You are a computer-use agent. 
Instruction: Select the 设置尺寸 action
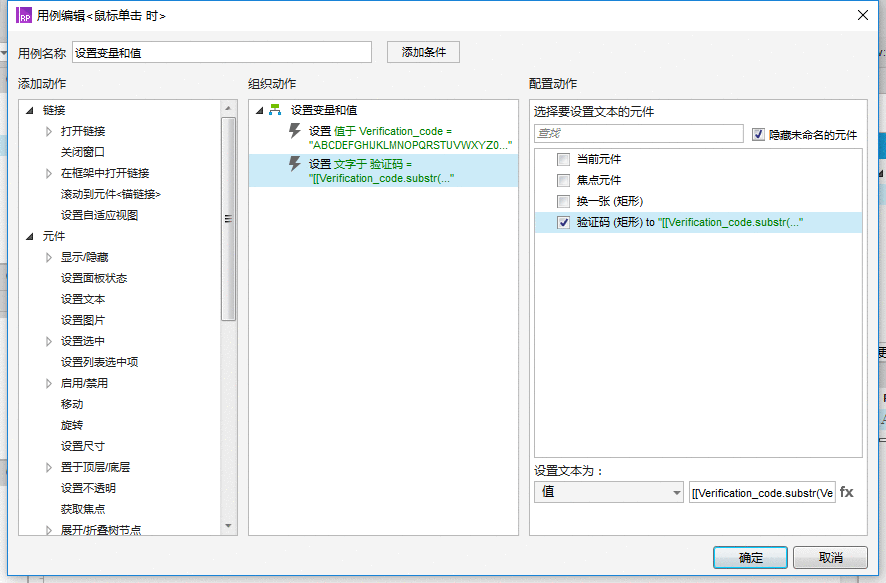click(x=82, y=446)
